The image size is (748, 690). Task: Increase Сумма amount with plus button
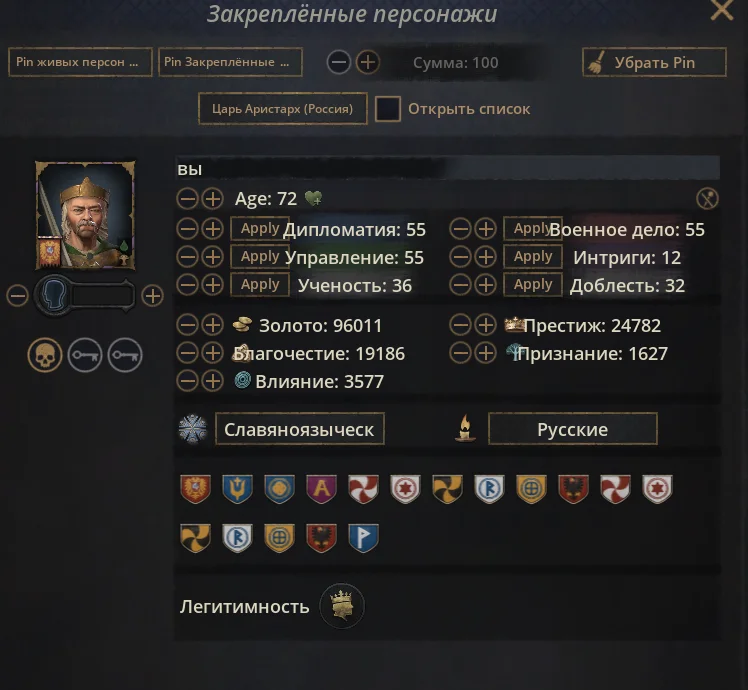click(x=367, y=62)
